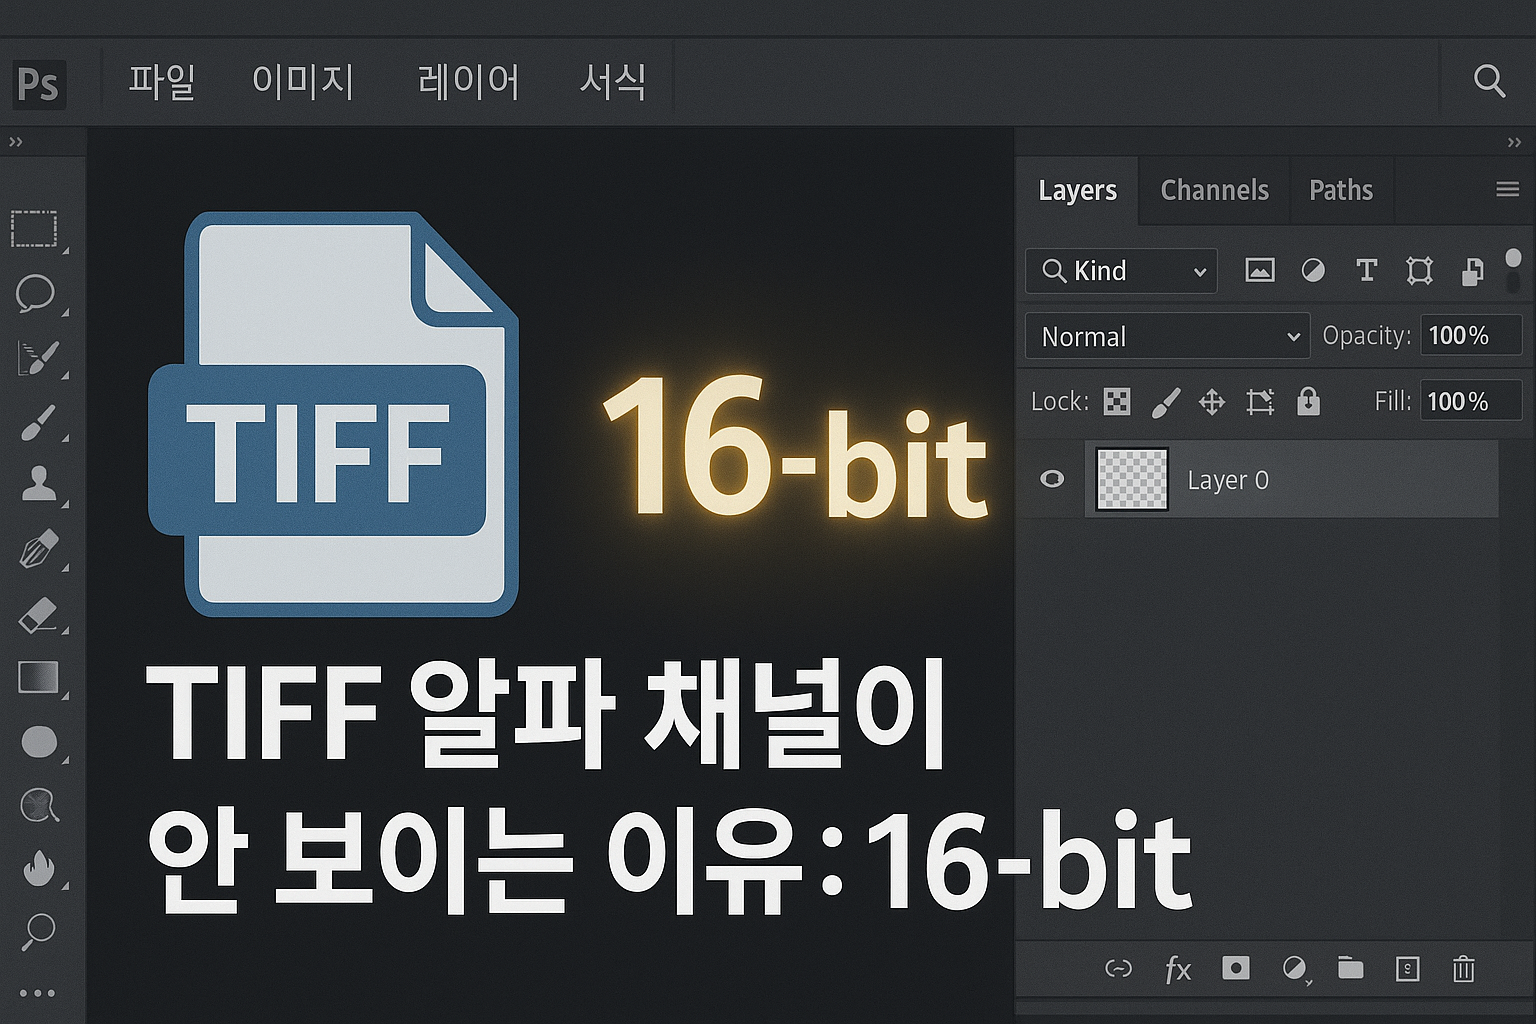The width and height of the screenshot is (1536, 1024).
Task: Select the Lasso tool
Action: pos(35,293)
